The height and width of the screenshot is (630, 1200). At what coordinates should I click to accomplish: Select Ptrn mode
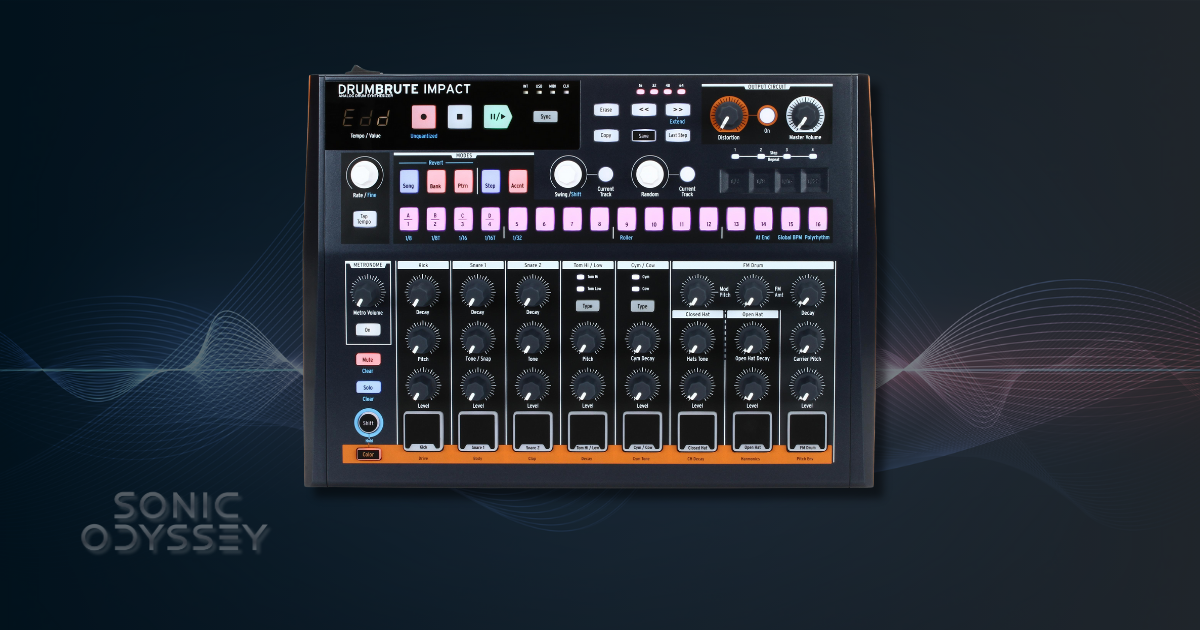coord(463,181)
